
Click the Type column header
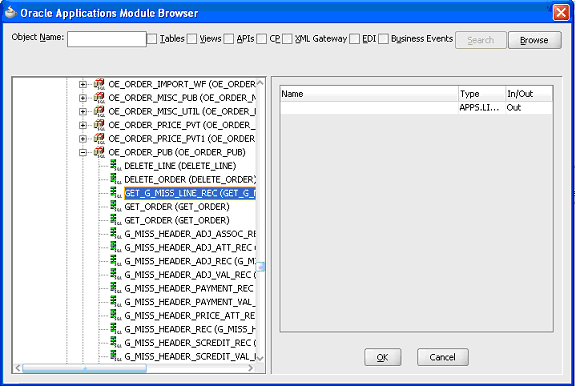(482, 94)
